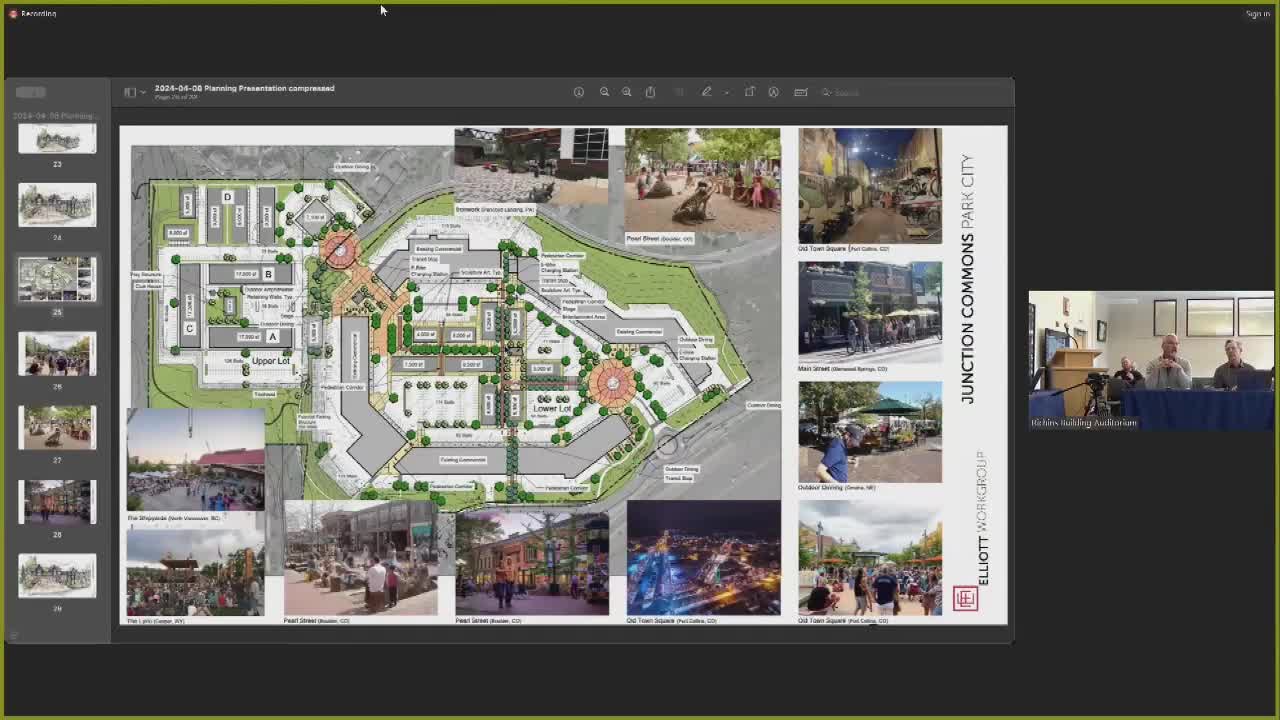
Task: Zoom in on the presentation document
Action: (627, 92)
